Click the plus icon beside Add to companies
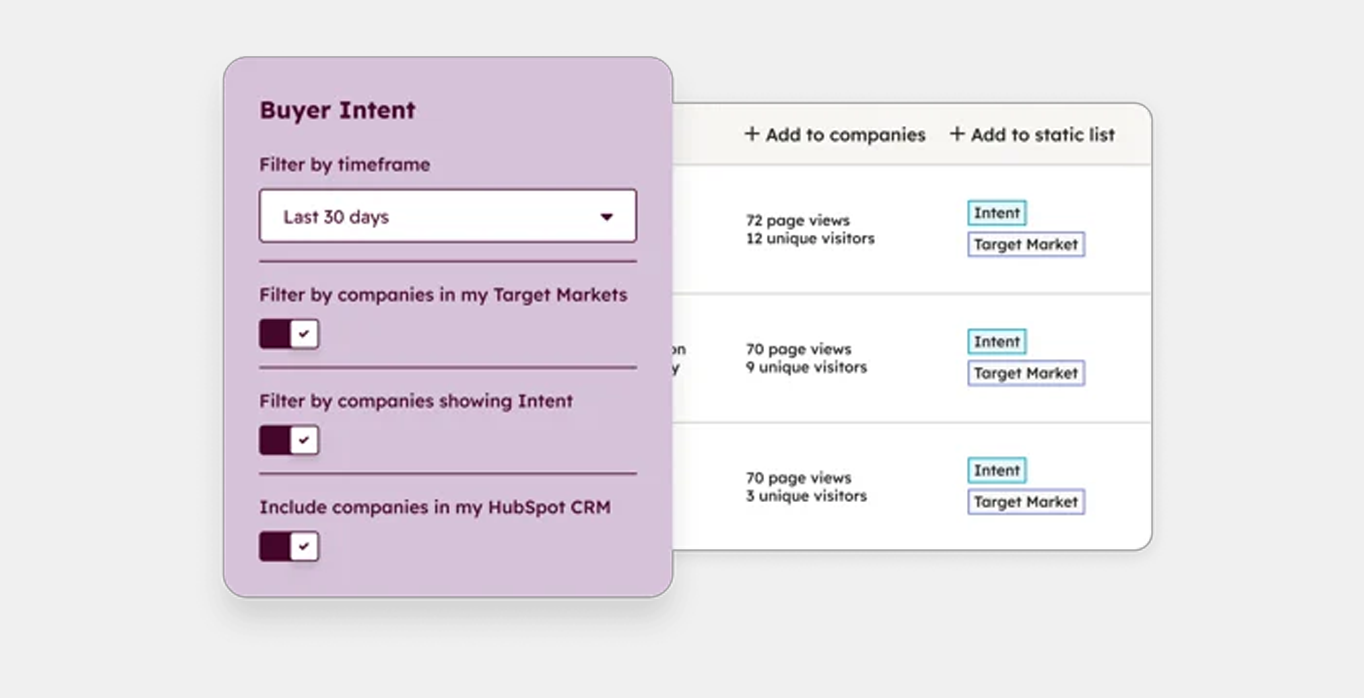1364x698 pixels. point(752,134)
